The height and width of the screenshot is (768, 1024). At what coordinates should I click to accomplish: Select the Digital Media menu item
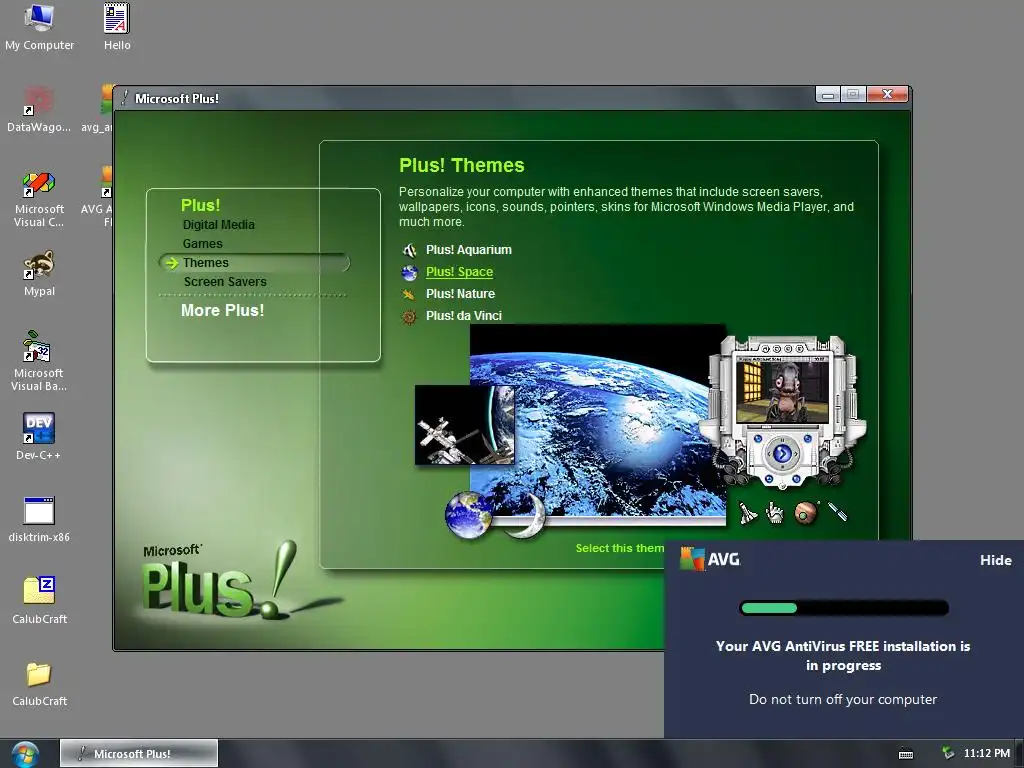(219, 225)
